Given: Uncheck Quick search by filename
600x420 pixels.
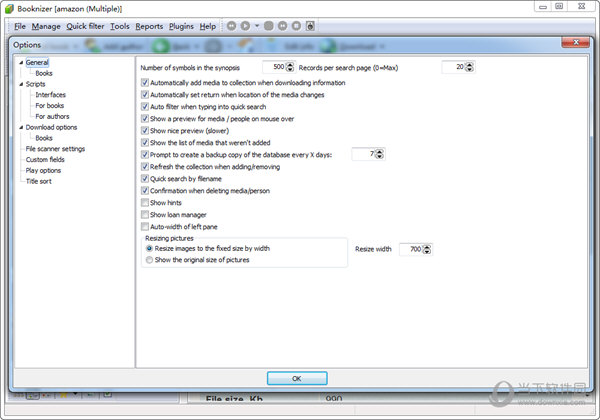Looking at the screenshot, I should (145, 179).
